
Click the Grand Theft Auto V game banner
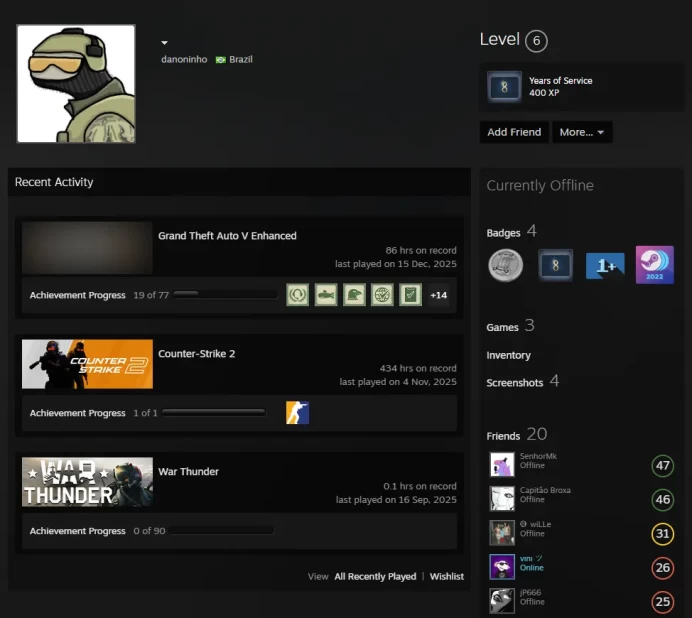tap(87, 248)
